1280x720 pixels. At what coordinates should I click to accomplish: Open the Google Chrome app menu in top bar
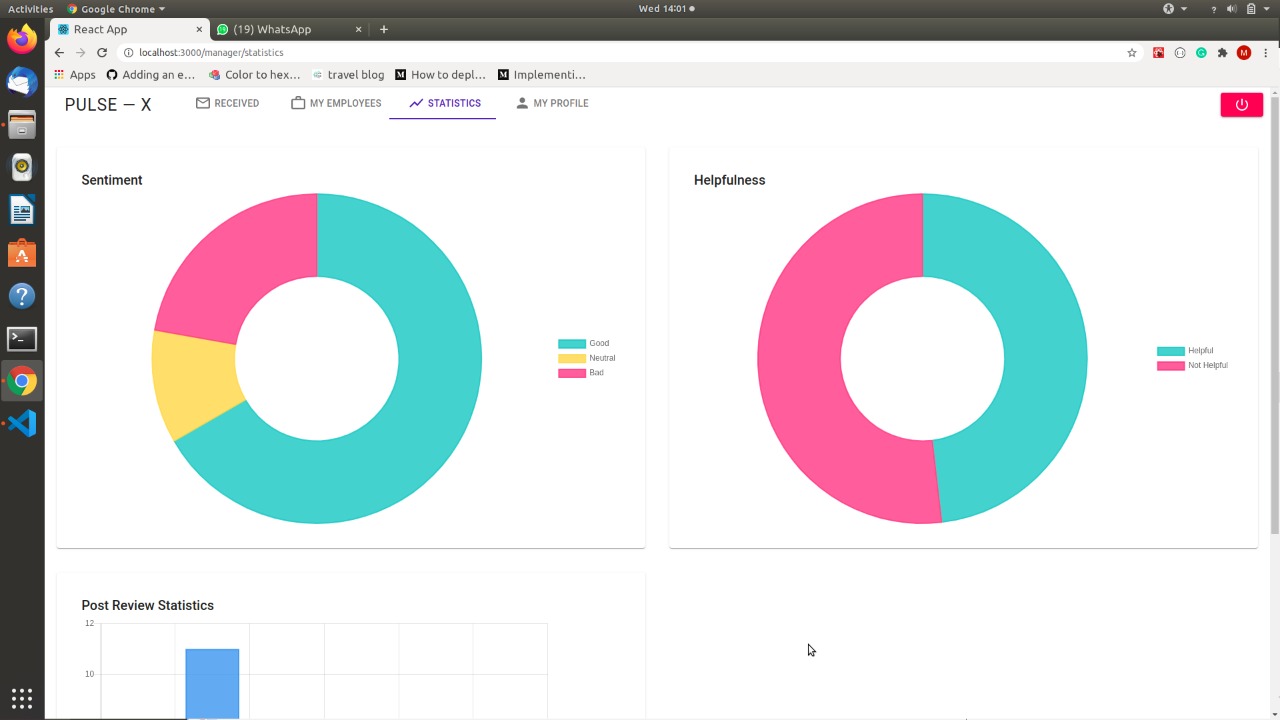coord(115,9)
